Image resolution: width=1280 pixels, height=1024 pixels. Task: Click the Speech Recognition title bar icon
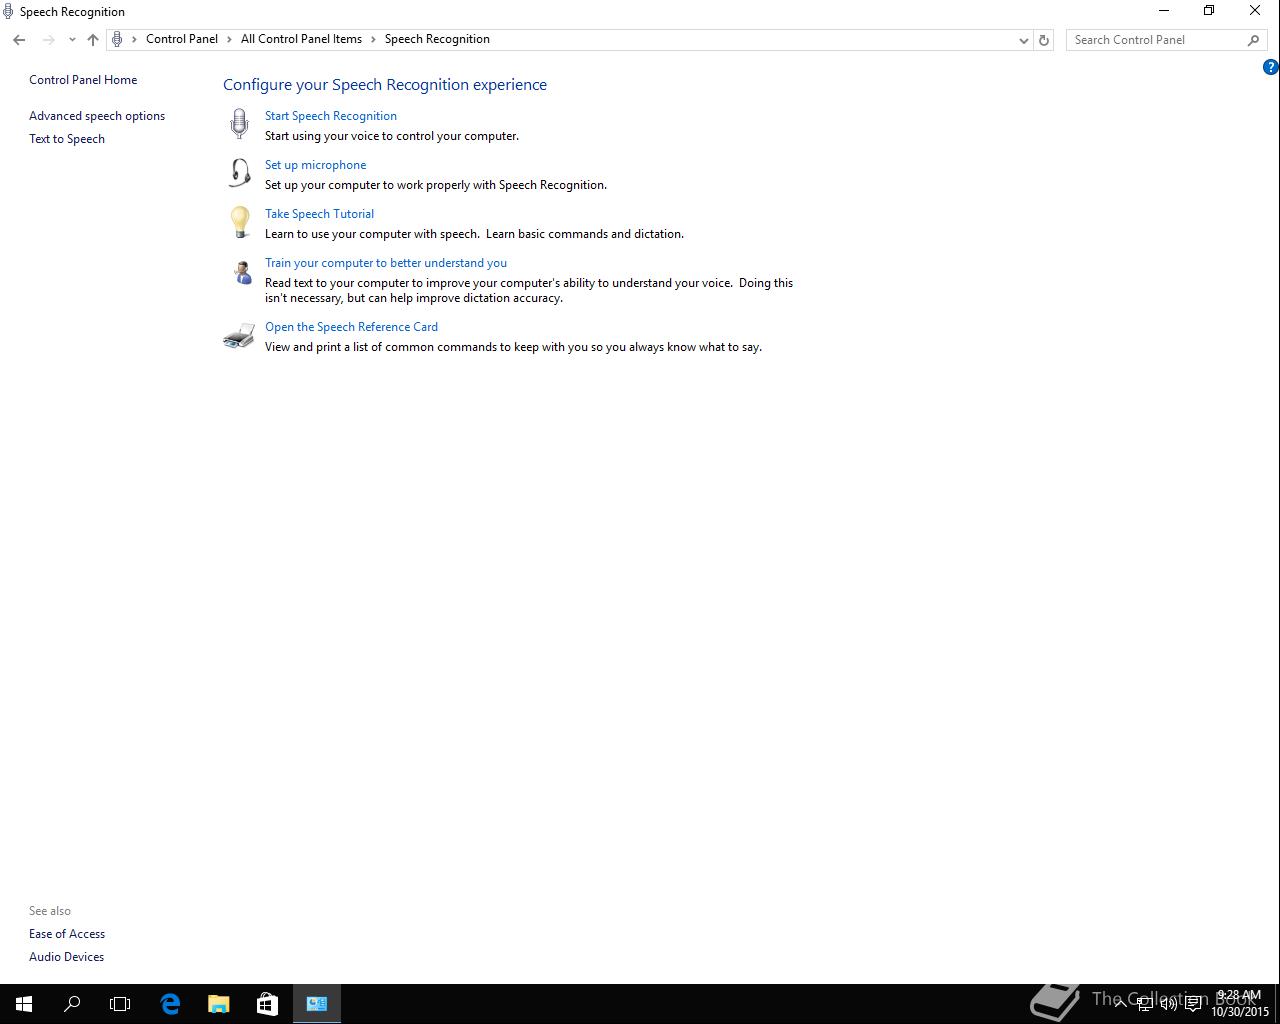point(8,12)
